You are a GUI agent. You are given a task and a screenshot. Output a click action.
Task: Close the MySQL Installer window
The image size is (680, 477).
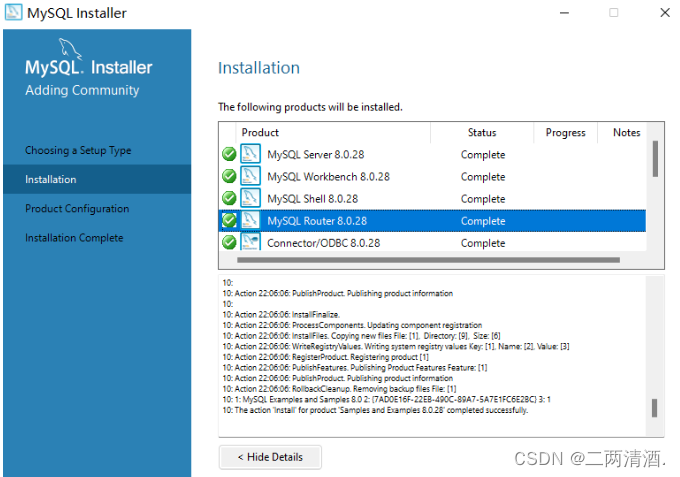[665, 13]
